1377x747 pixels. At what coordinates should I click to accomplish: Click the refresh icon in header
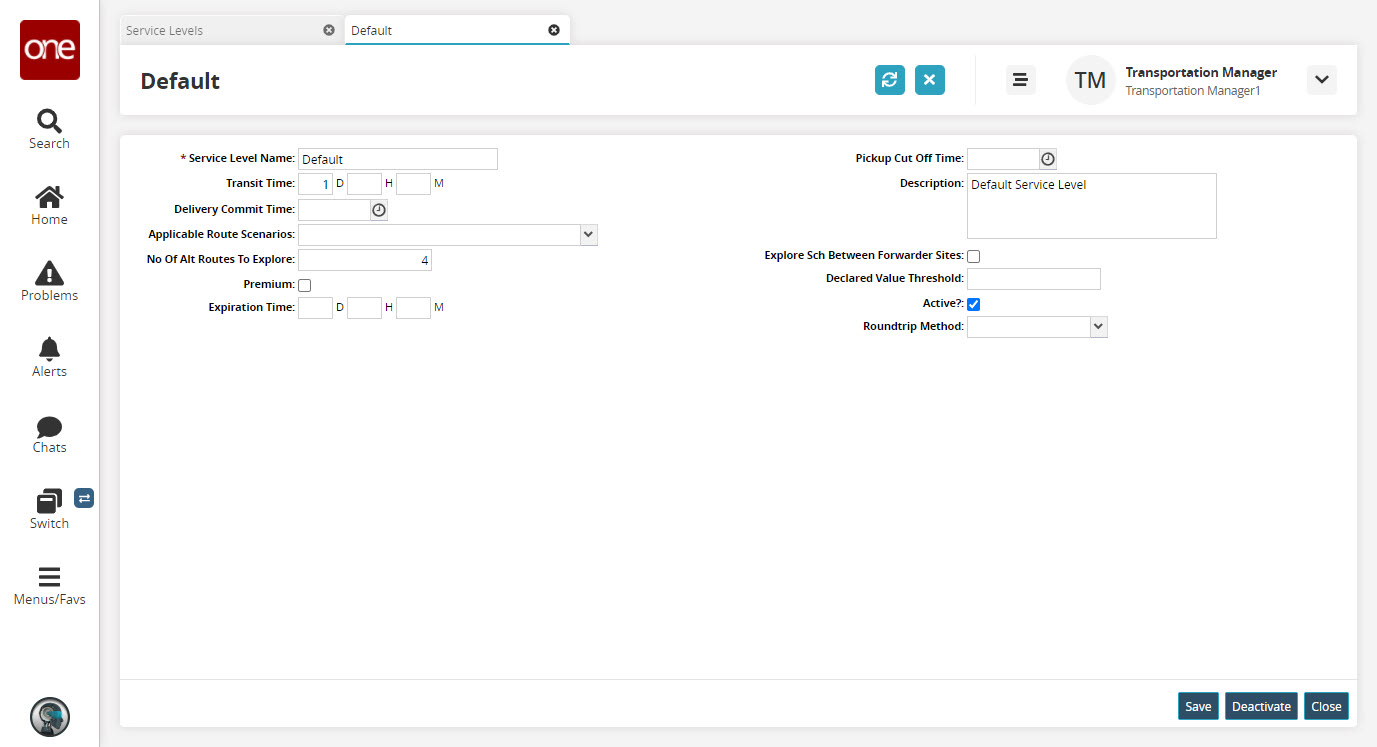click(x=889, y=80)
